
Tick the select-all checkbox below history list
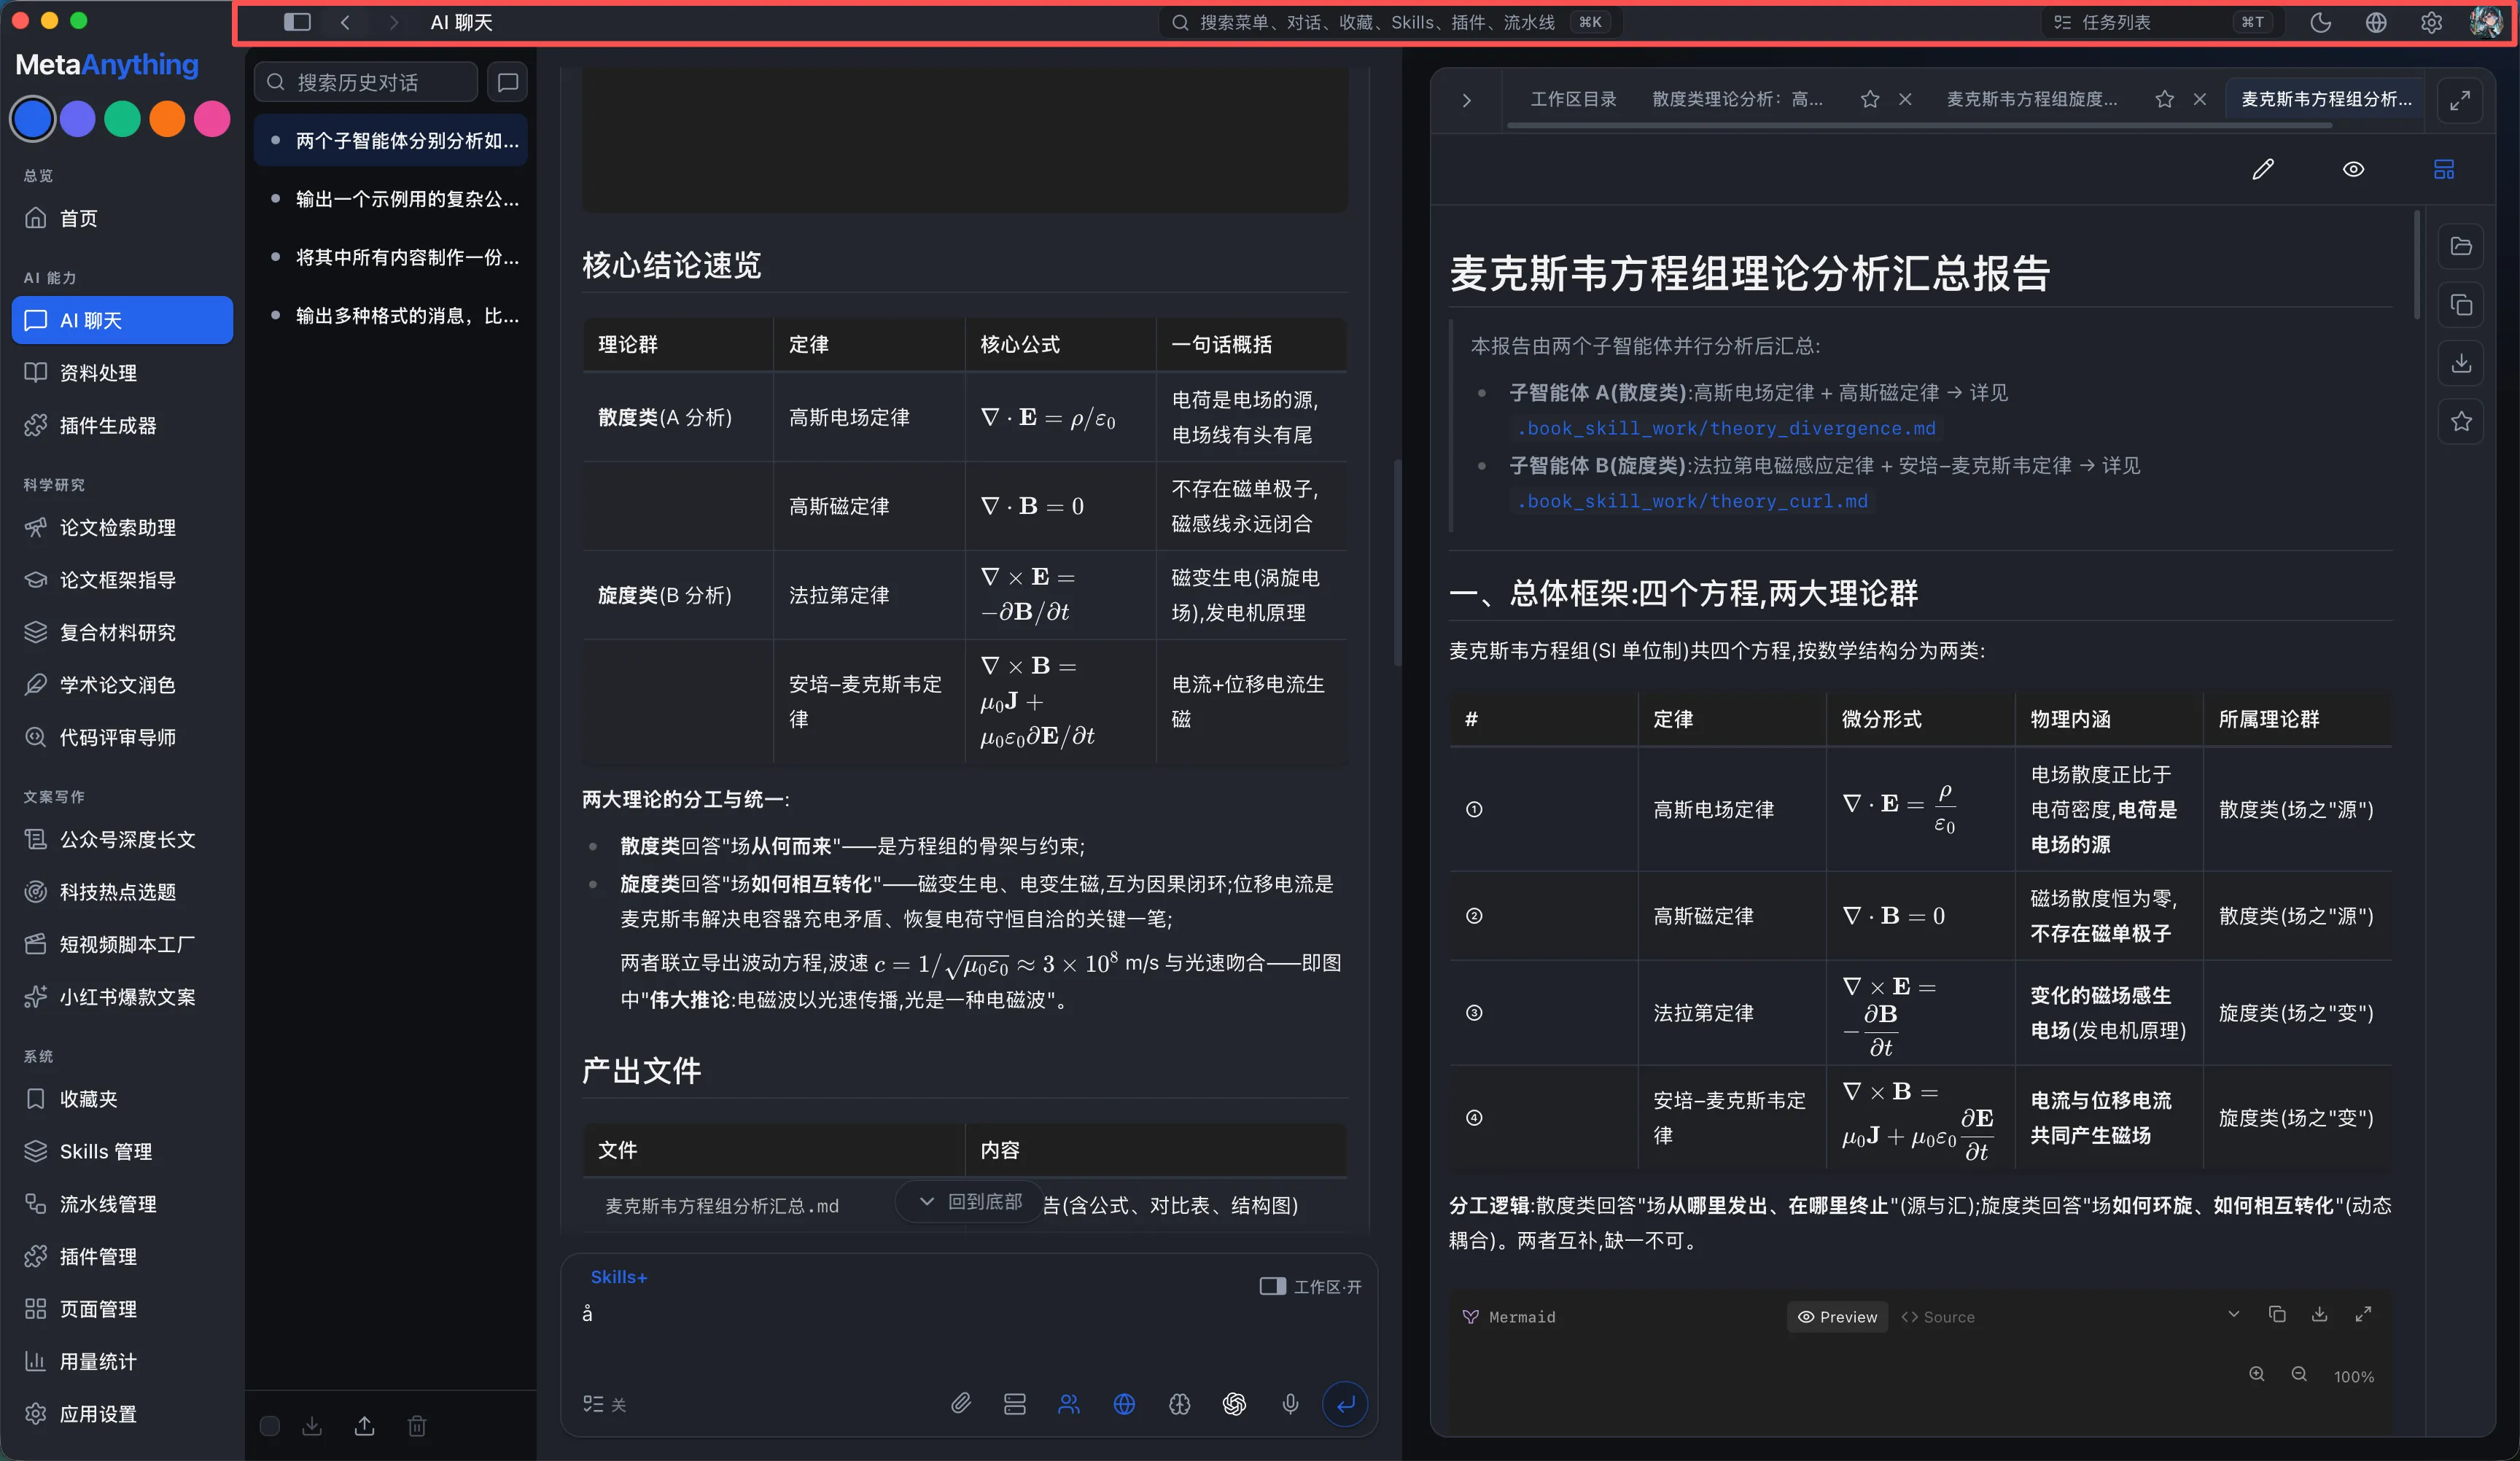click(x=270, y=1425)
